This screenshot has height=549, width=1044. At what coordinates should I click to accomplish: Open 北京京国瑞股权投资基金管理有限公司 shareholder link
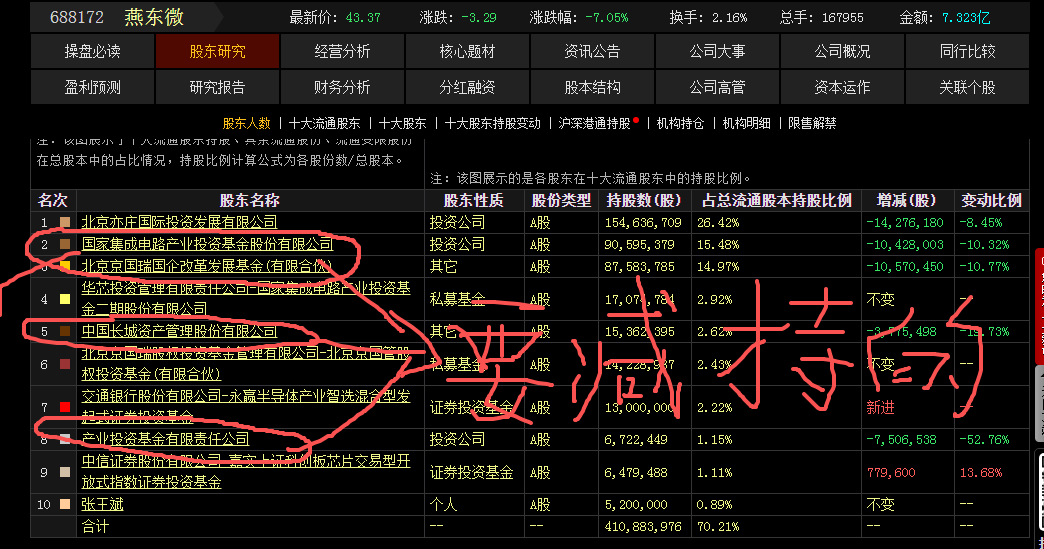click(246, 363)
